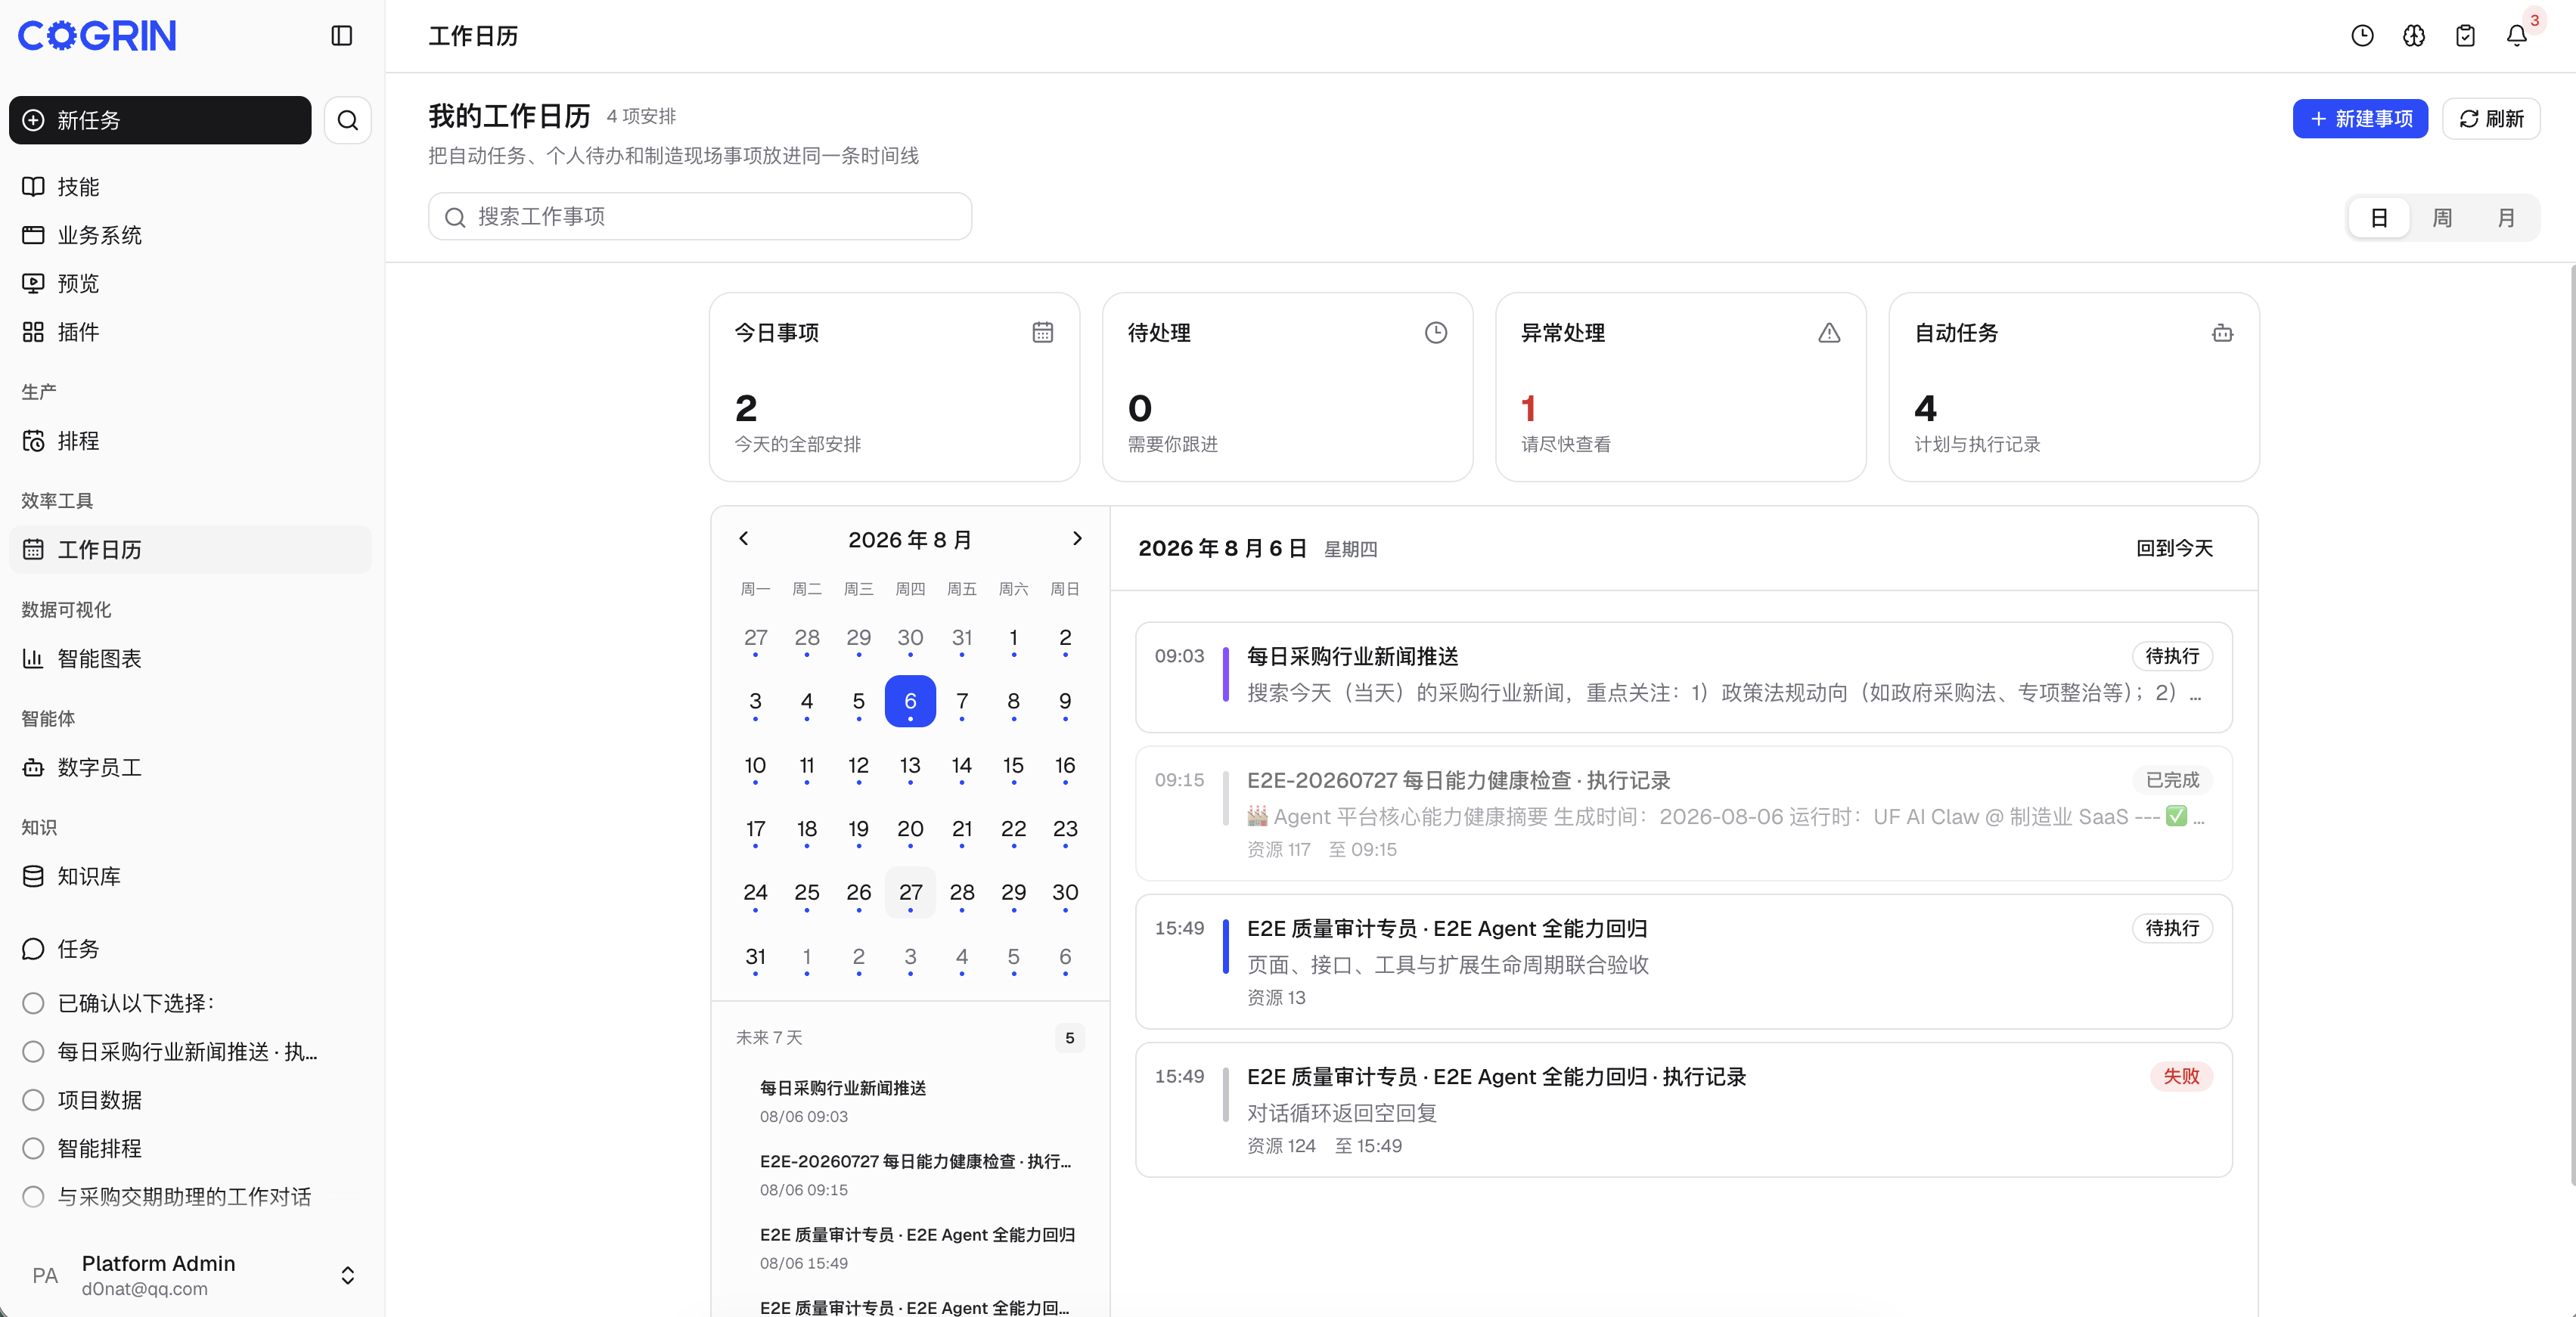
Task: Select the 已确认以下选择 task circle
Action: click(33, 1003)
